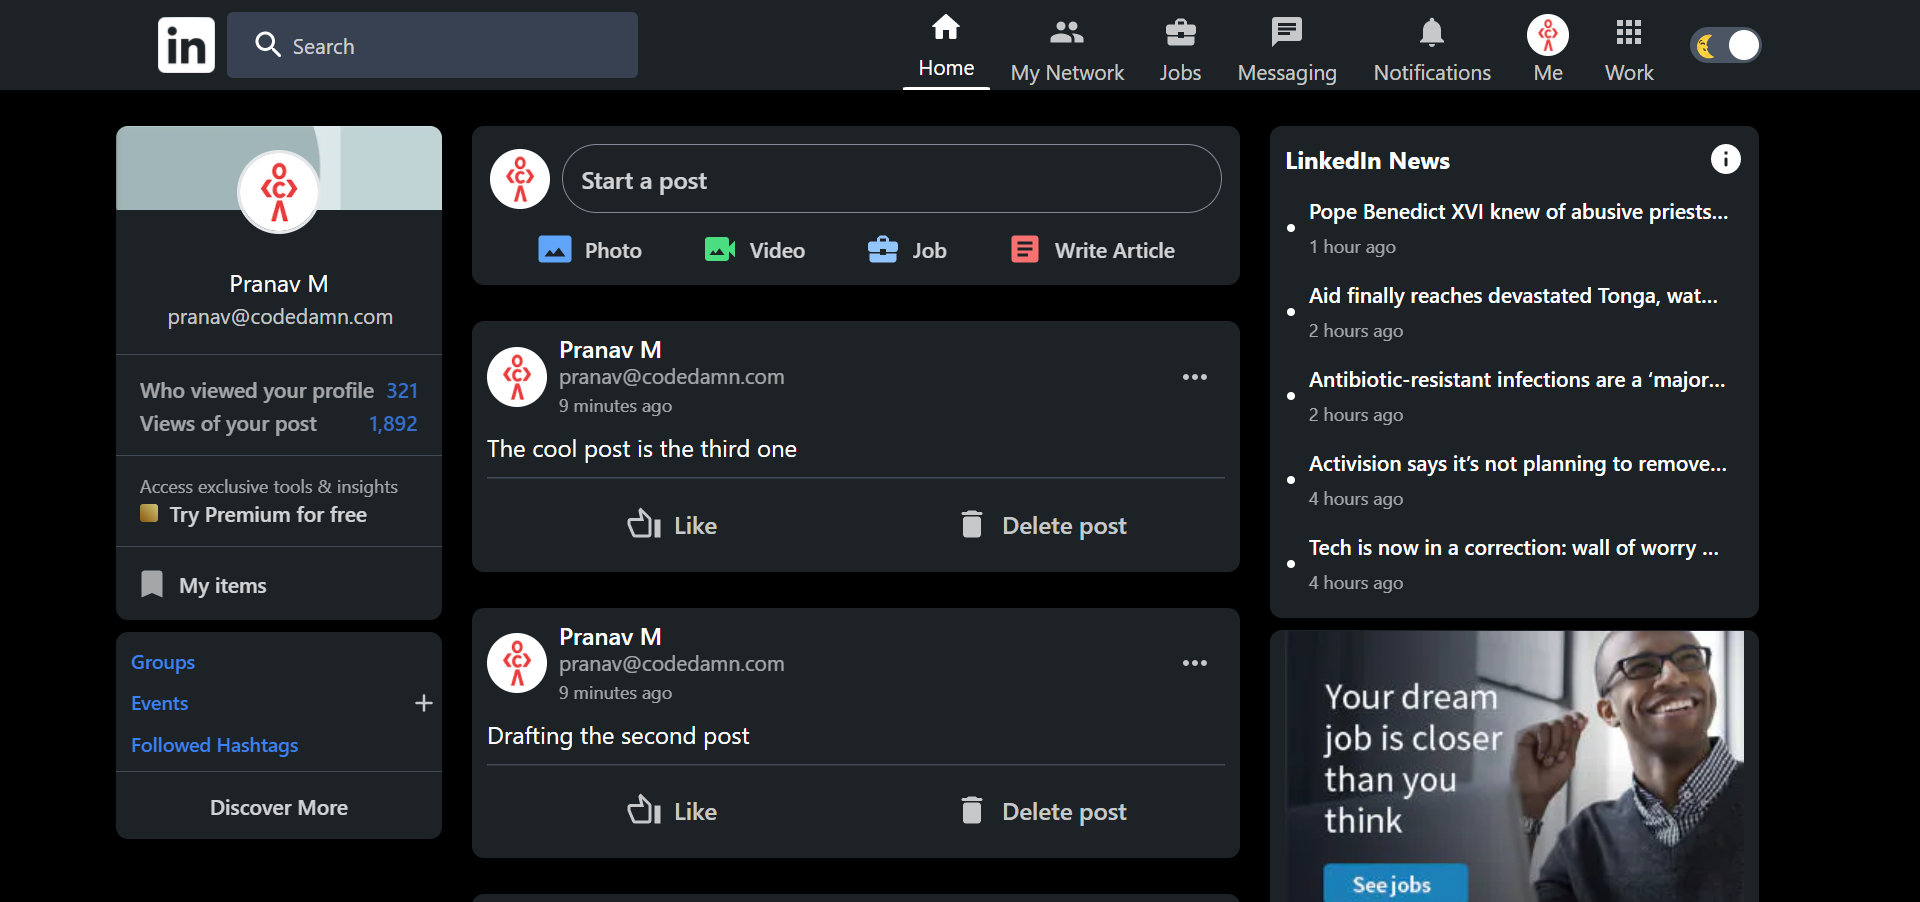Open the Home tab
Image resolution: width=1920 pixels, height=902 pixels.
click(946, 45)
